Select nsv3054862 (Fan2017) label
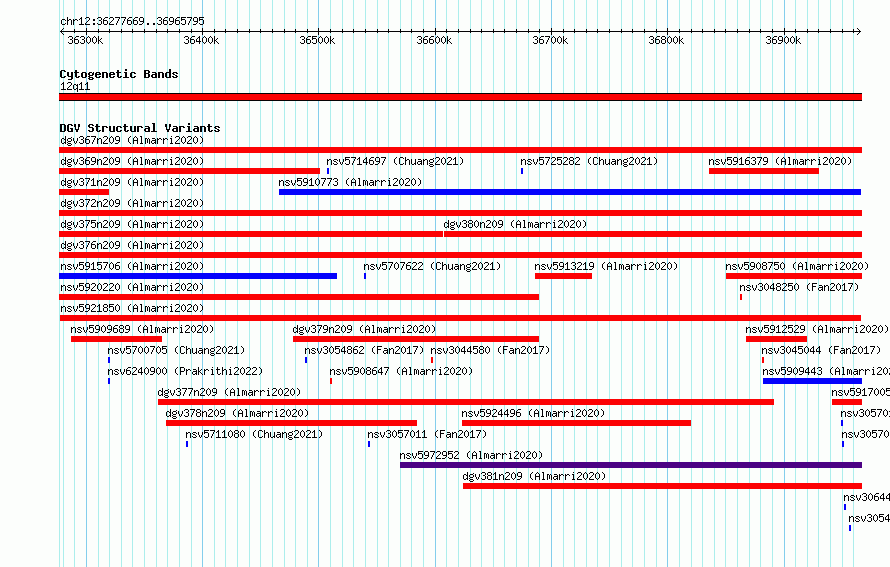This screenshot has height=567, width=890. tap(364, 350)
